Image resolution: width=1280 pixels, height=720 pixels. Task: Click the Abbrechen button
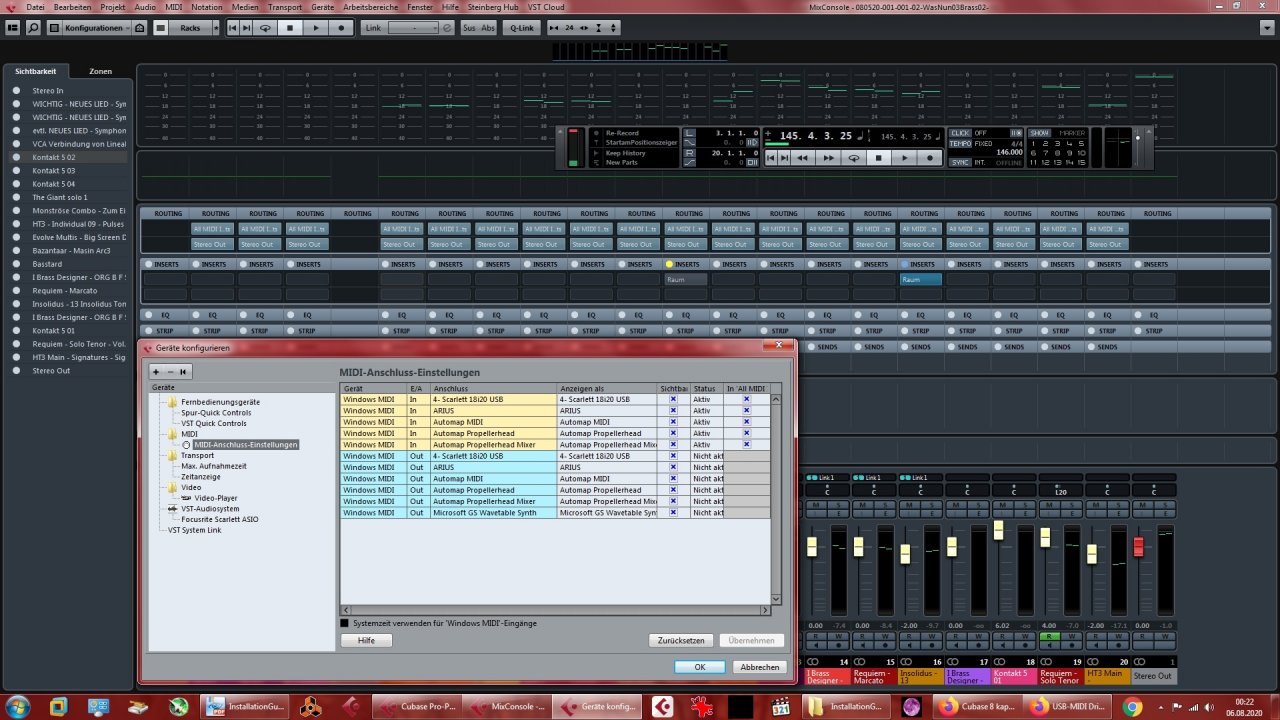pos(759,667)
